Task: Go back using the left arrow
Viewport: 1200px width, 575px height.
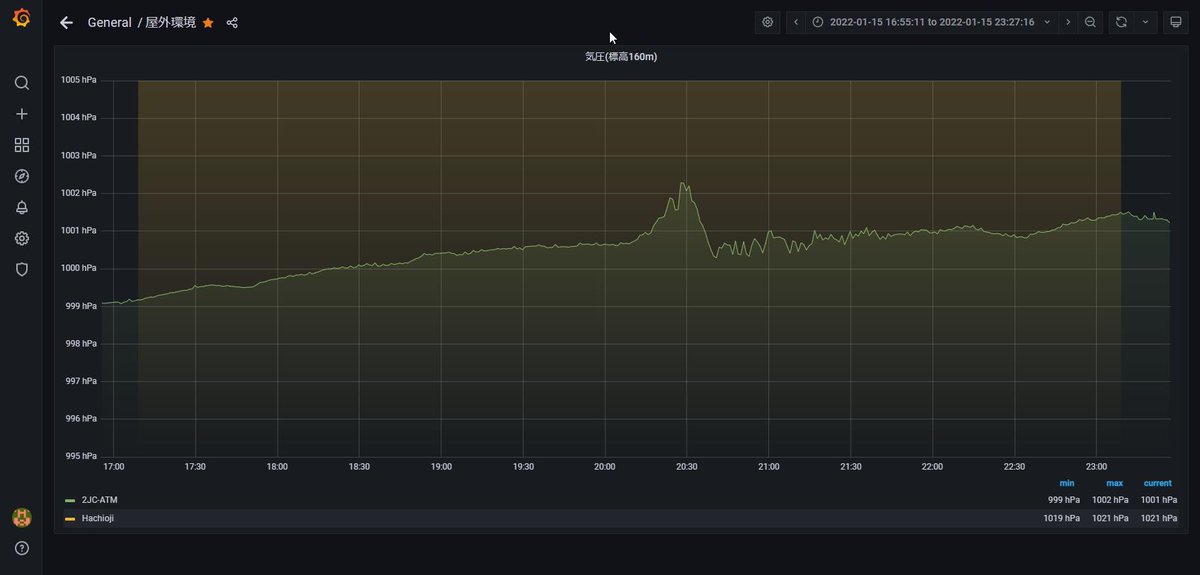Action: [66, 22]
